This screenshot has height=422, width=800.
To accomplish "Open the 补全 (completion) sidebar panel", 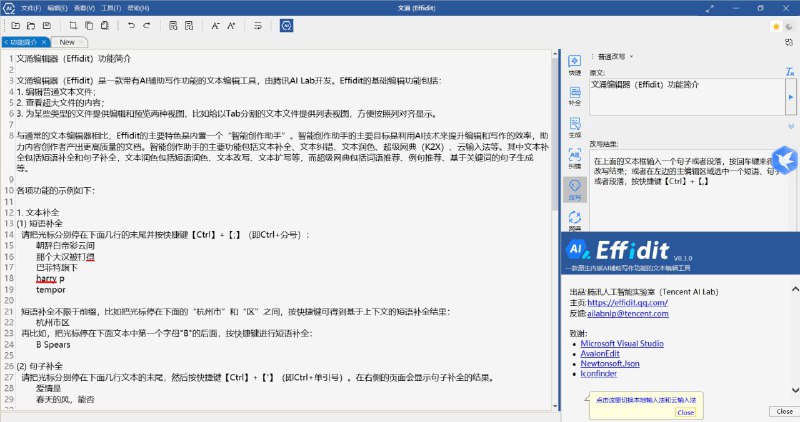I will [x=574, y=96].
